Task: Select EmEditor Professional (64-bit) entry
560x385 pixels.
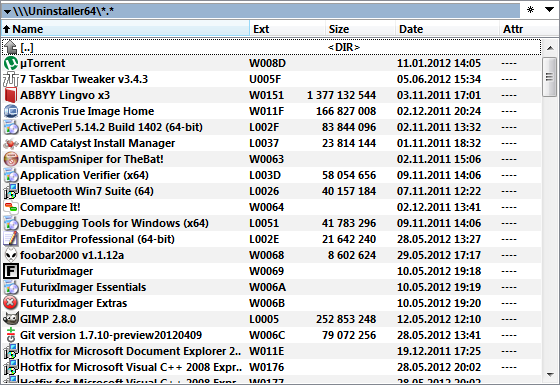Action: (x=98, y=239)
